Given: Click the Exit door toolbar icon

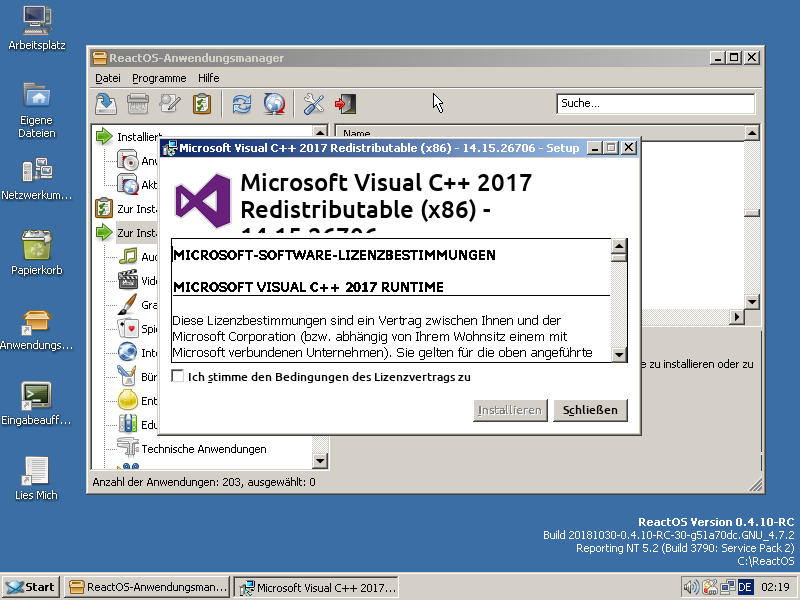Looking at the screenshot, I should pyautogui.click(x=346, y=104).
